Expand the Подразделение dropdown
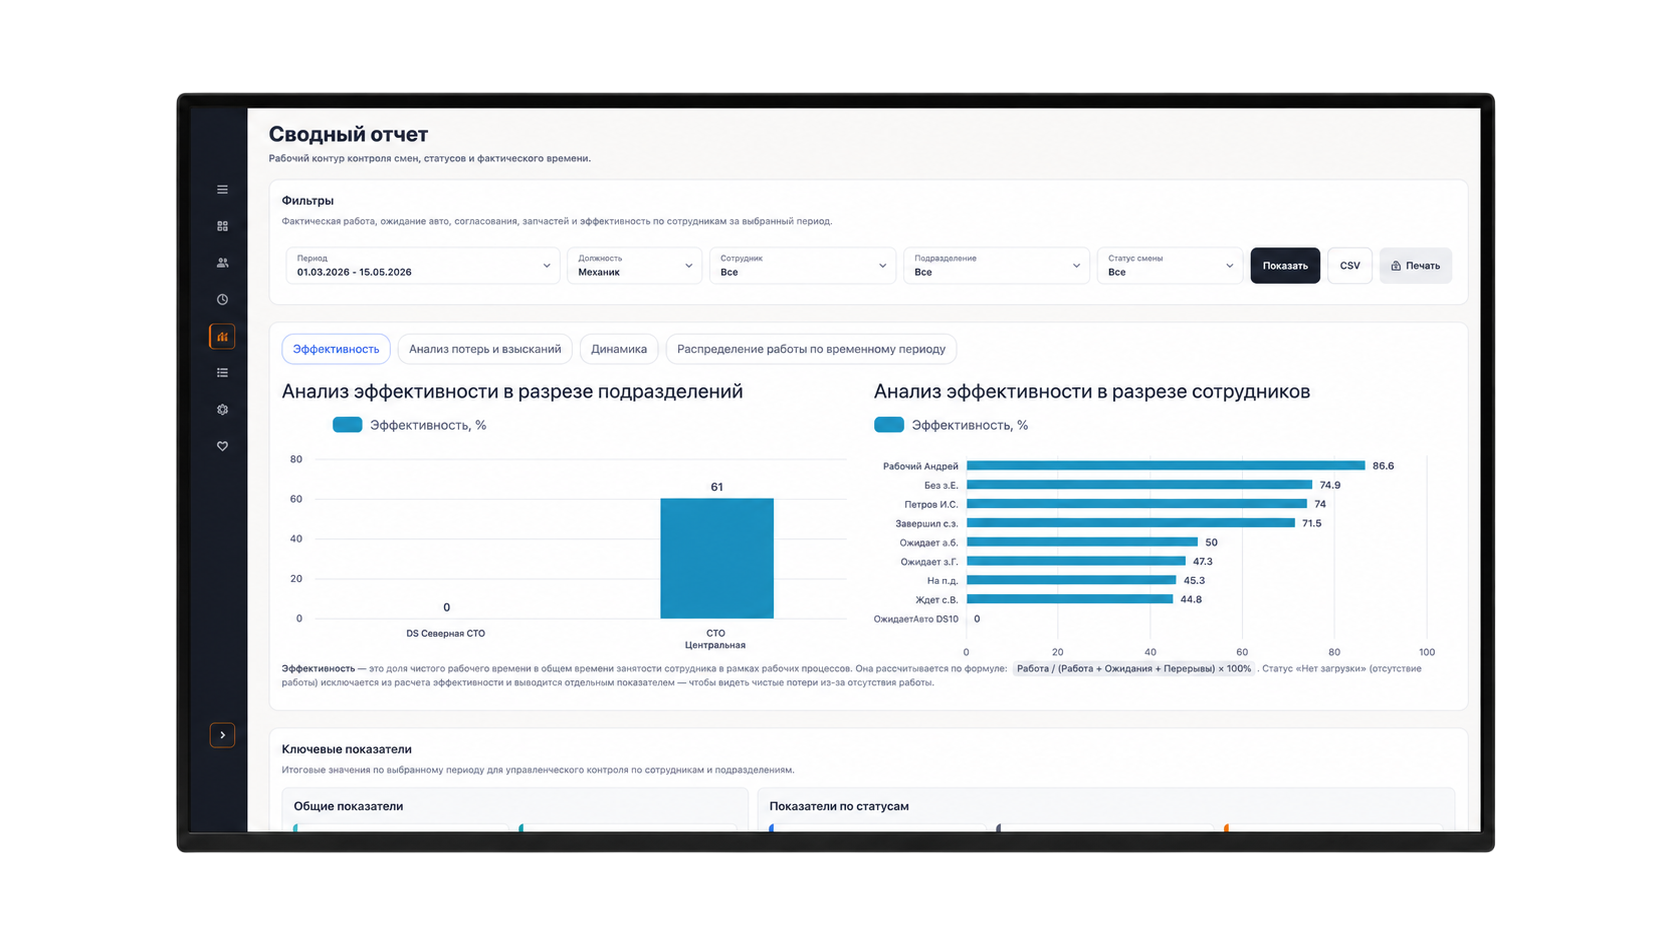This screenshot has width=1672, height=941. (x=996, y=265)
